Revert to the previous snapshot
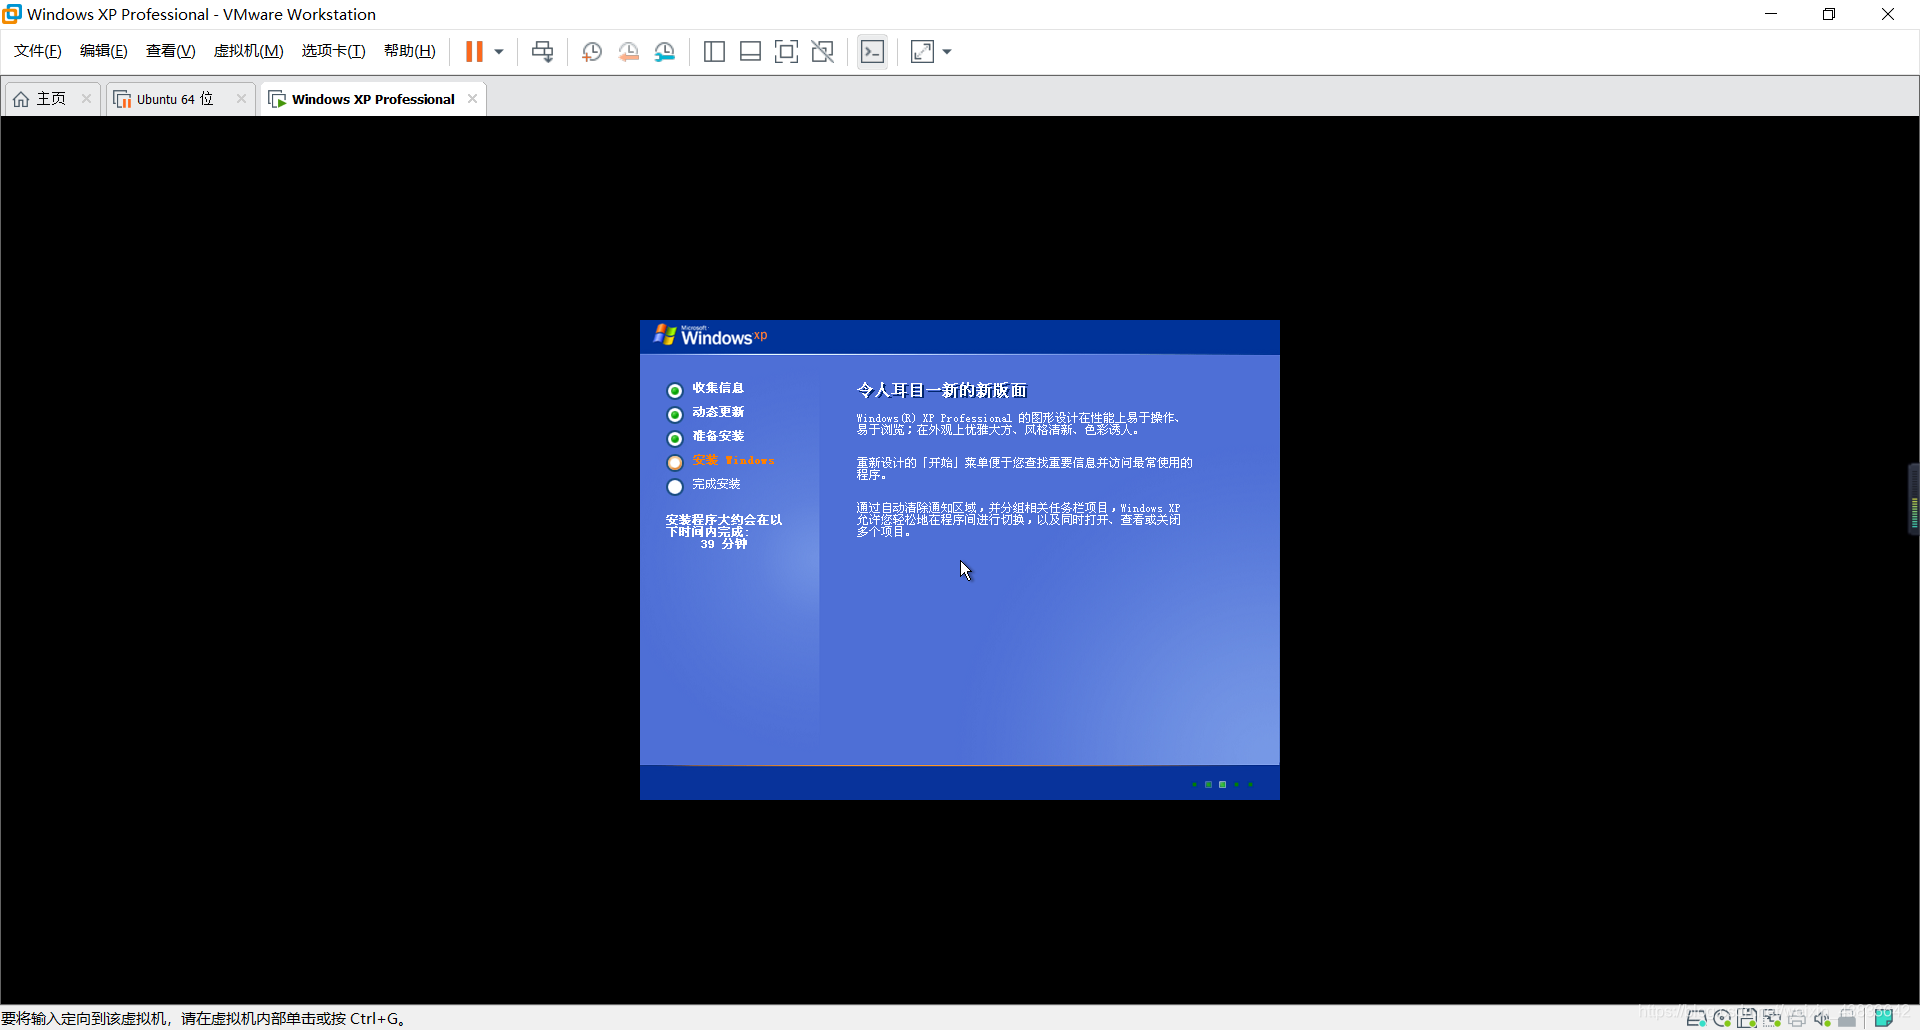 point(628,52)
